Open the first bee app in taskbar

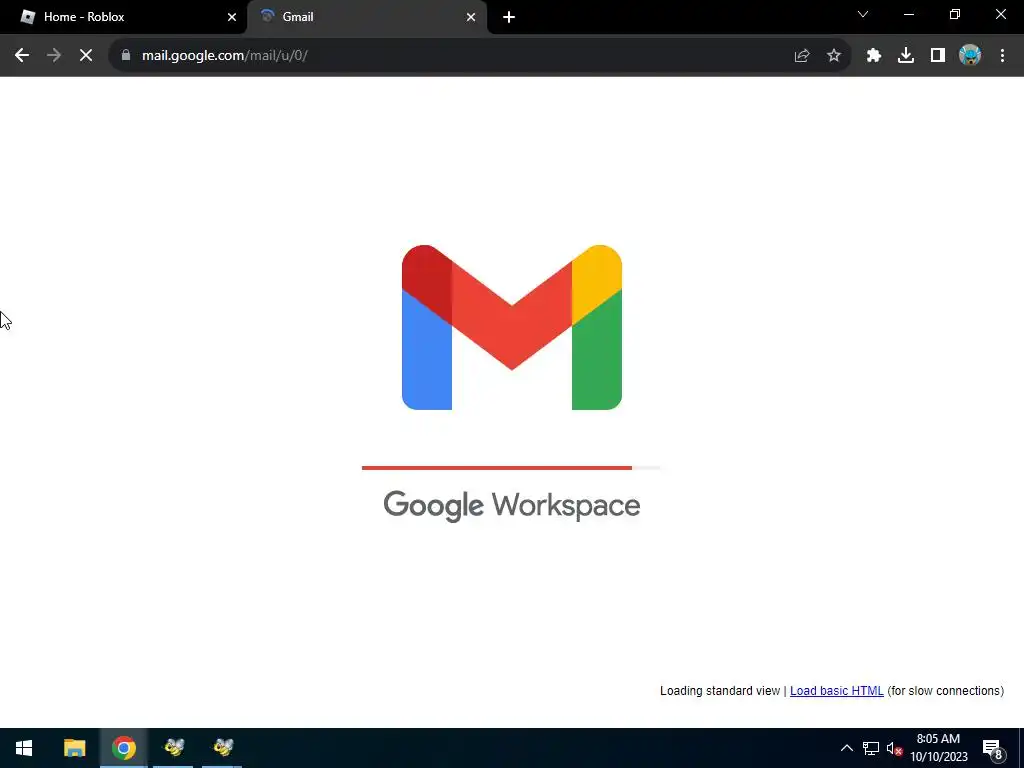click(174, 748)
